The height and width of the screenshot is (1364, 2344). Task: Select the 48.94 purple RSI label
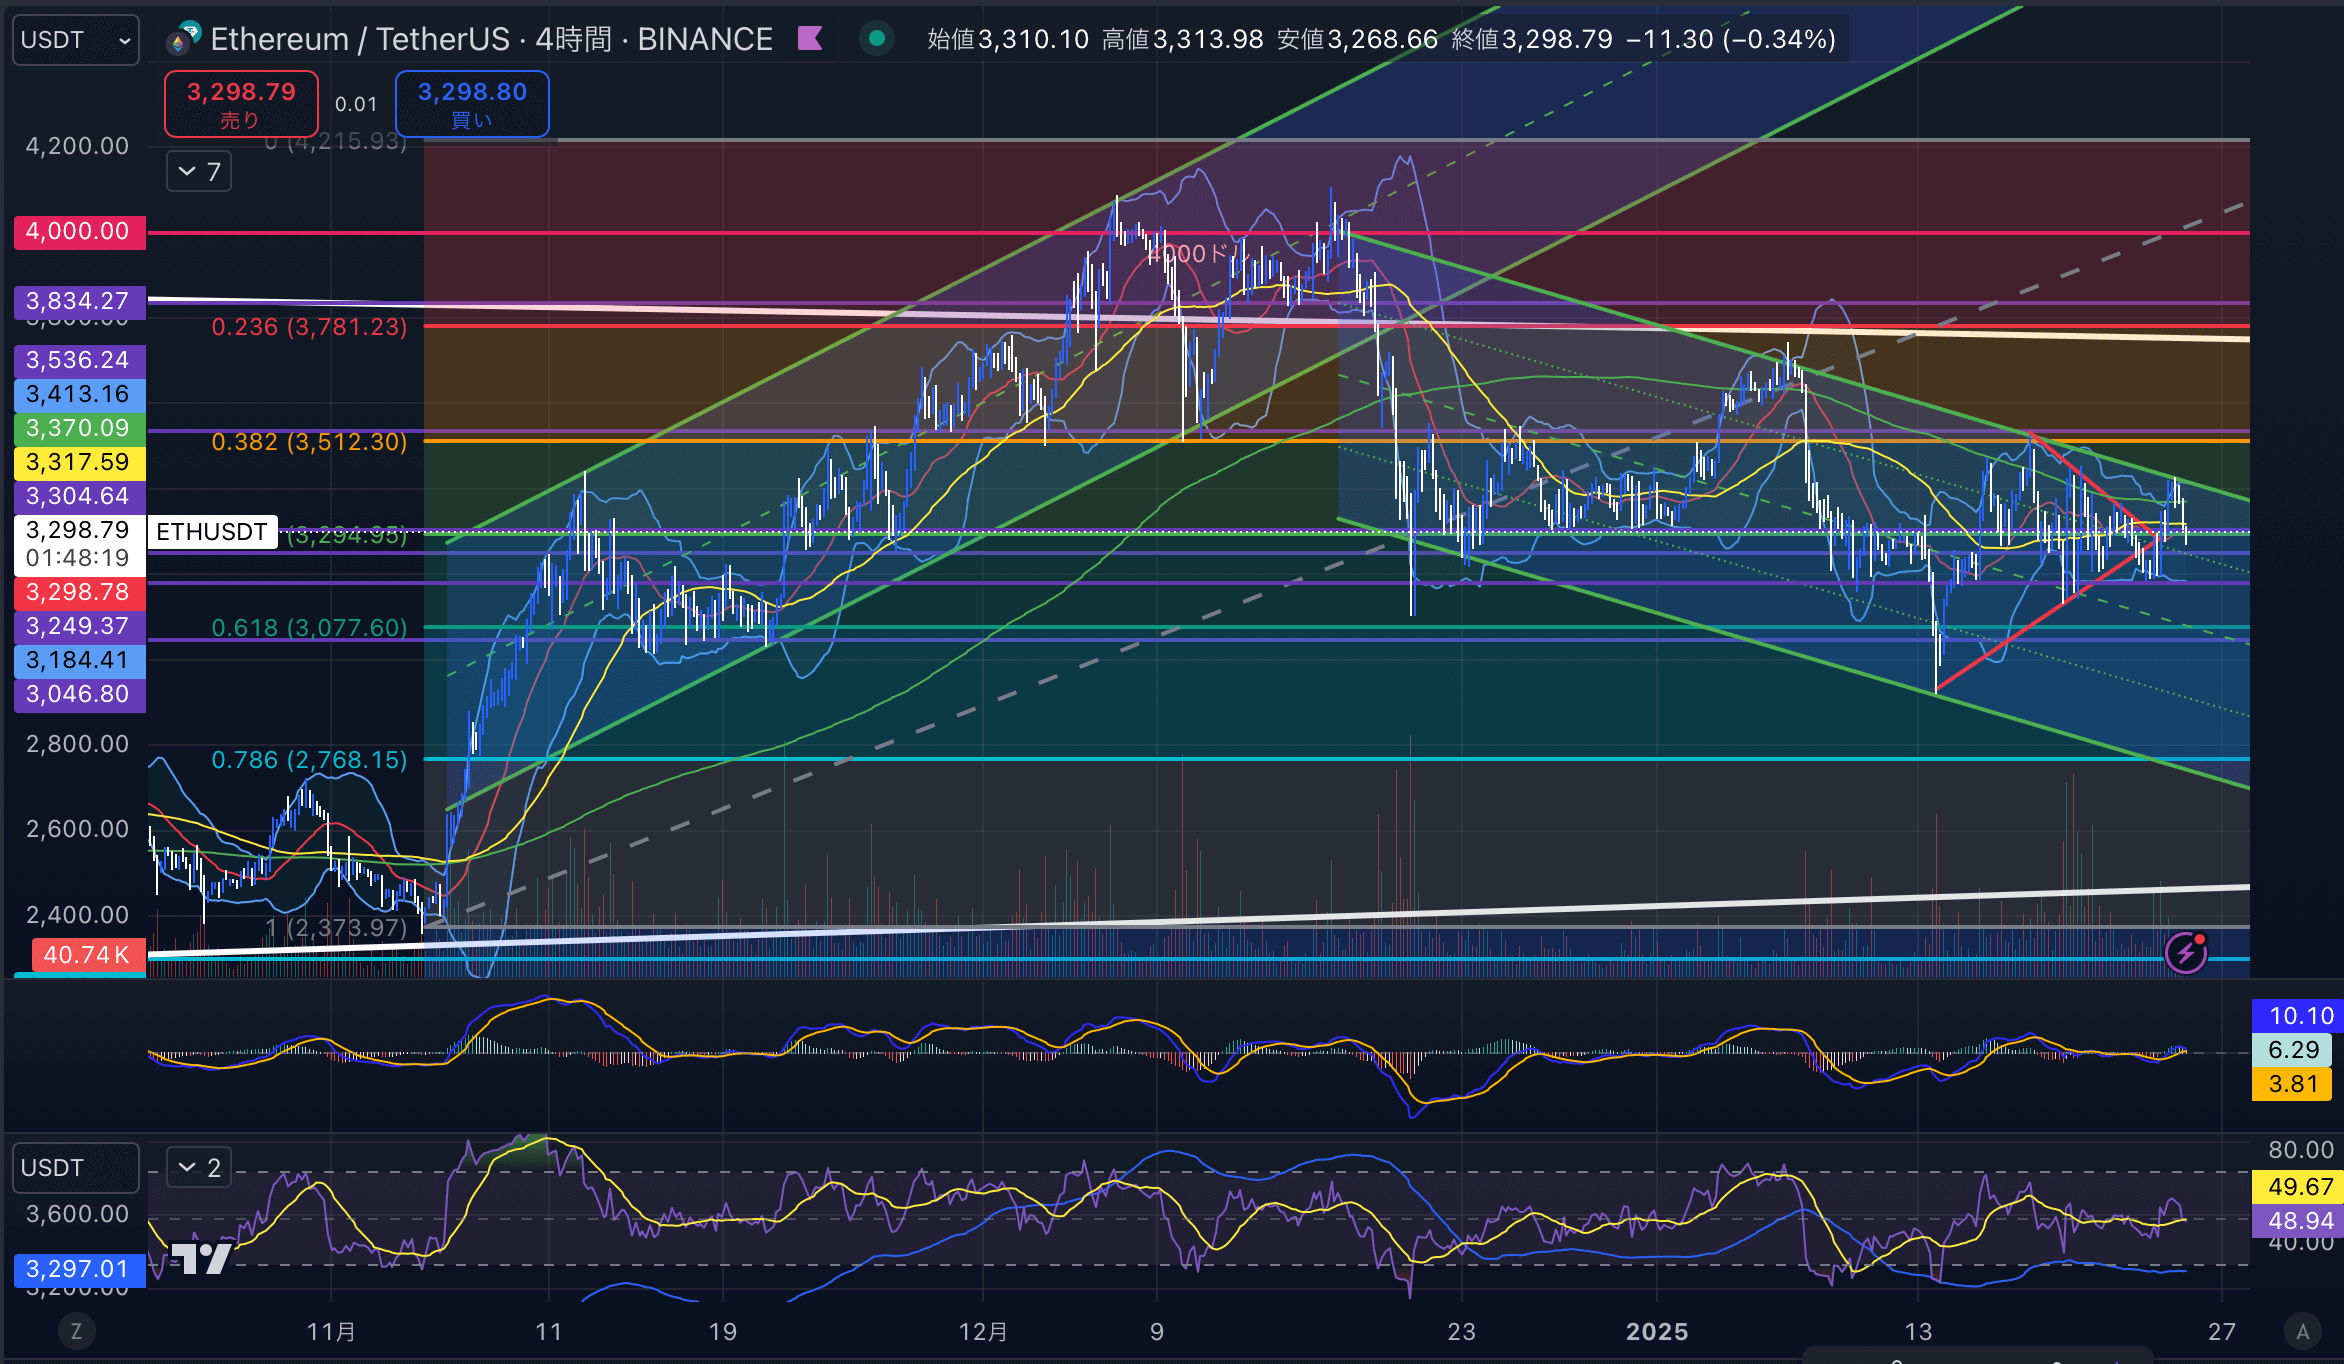tap(2297, 1221)
